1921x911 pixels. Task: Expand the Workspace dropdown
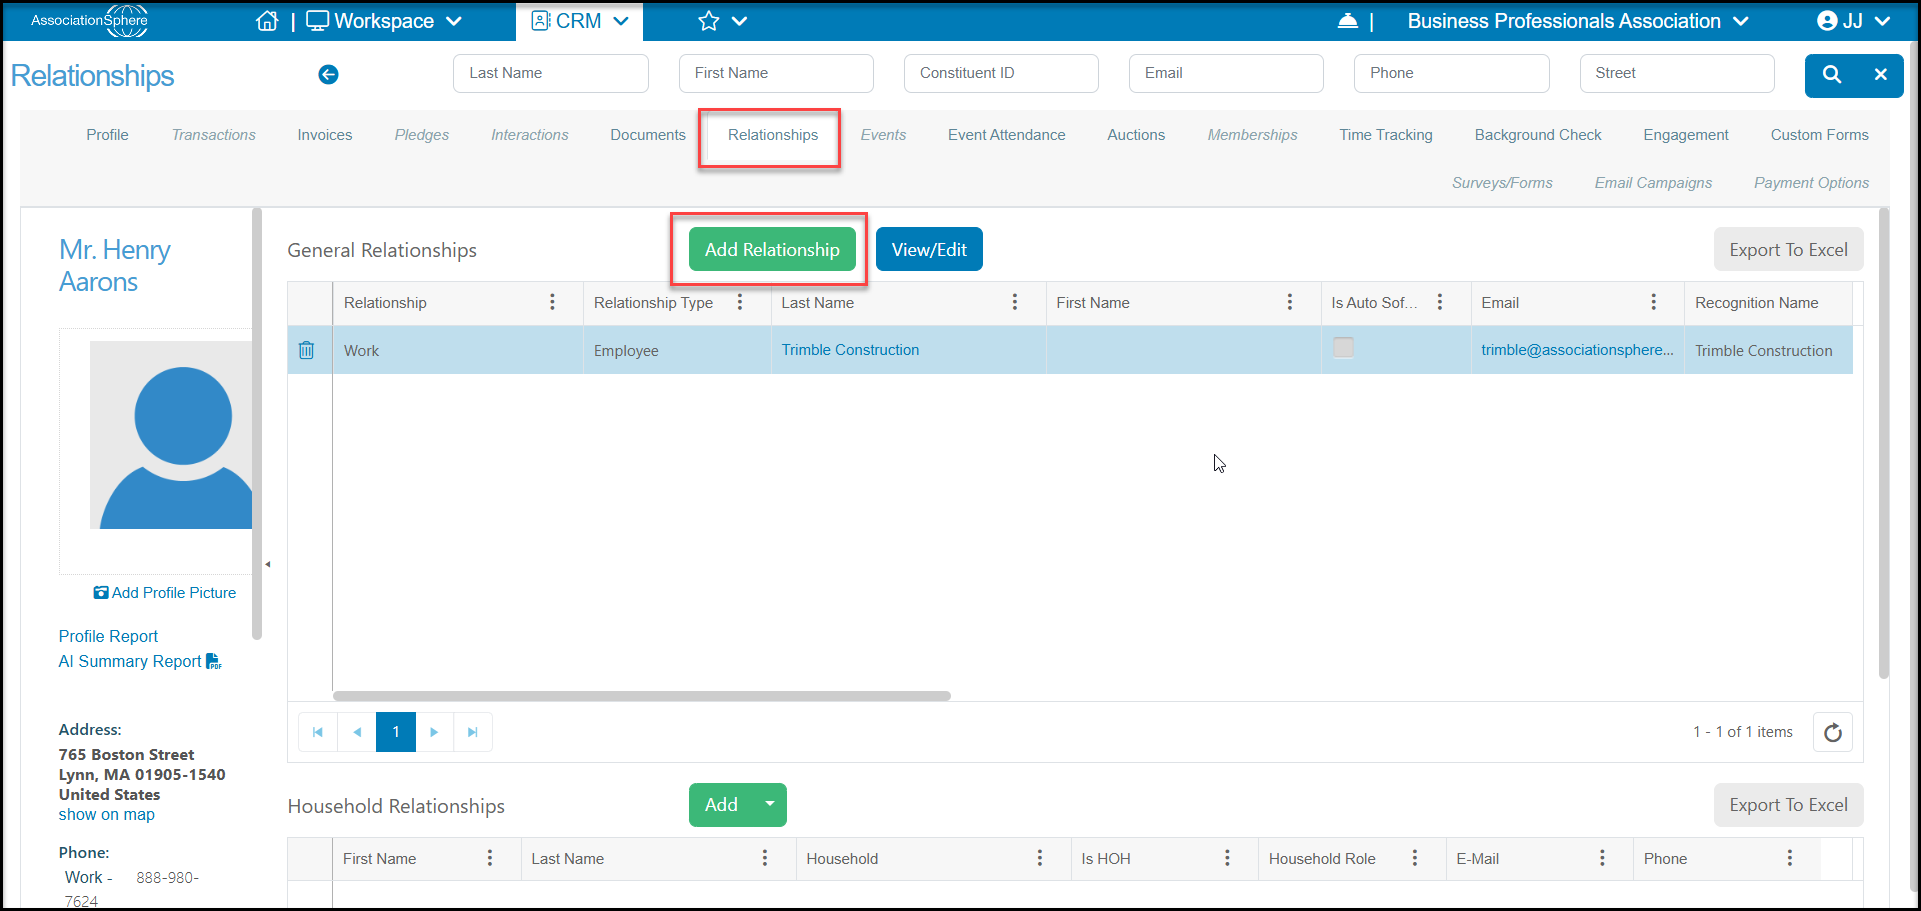coord(384,21)
